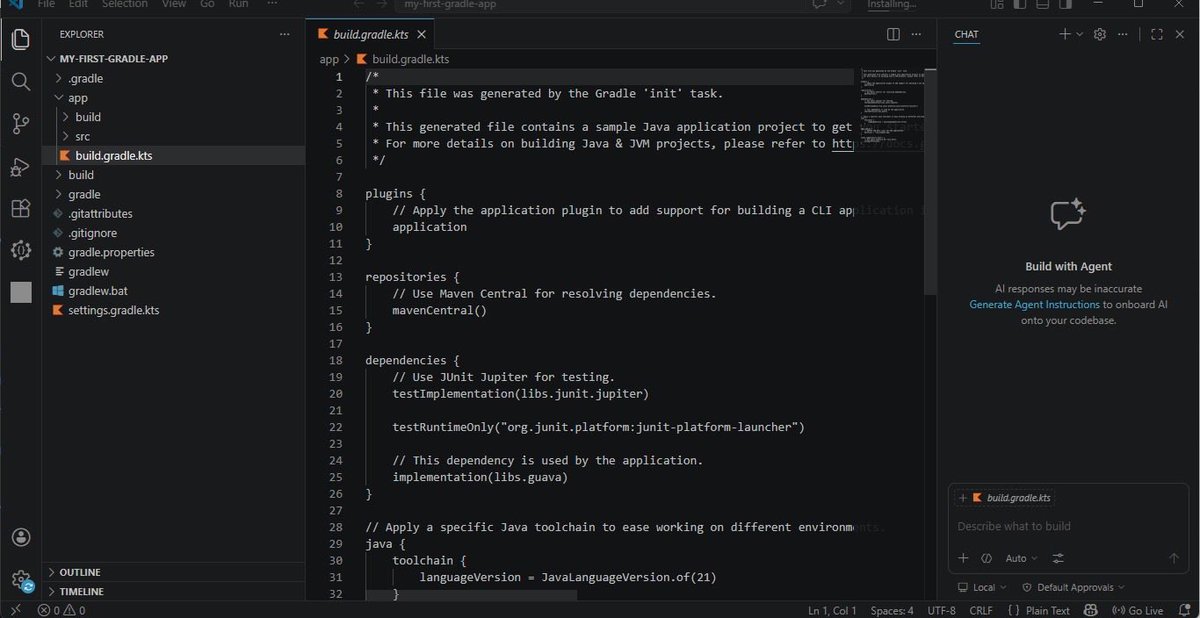Click Spaces: 4 indentation setting

coord(891,610)
